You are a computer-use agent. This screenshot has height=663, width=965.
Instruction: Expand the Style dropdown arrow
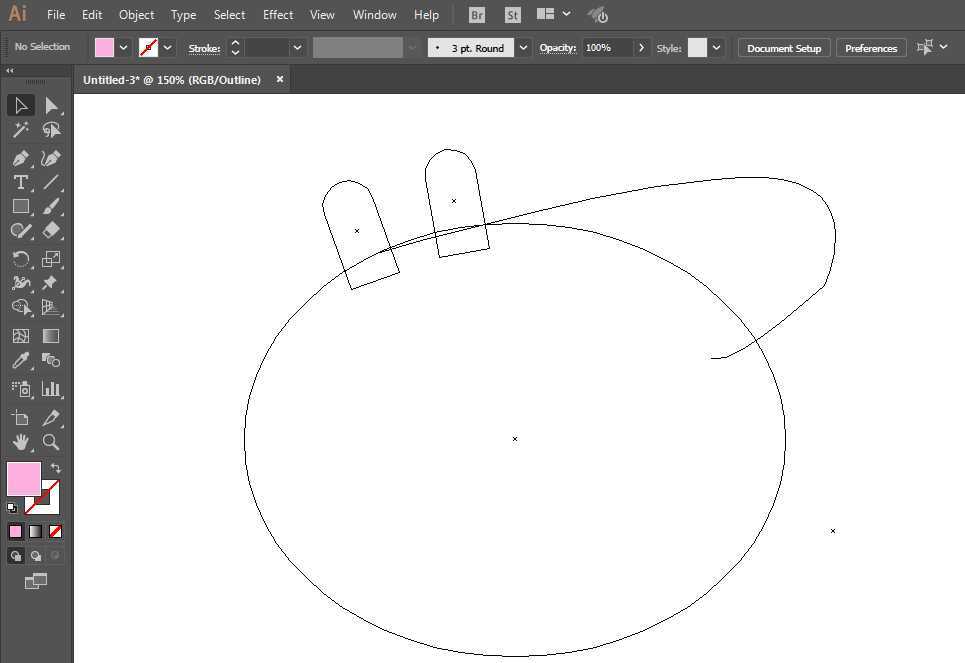pyautogui.click(x=716, y=48)
